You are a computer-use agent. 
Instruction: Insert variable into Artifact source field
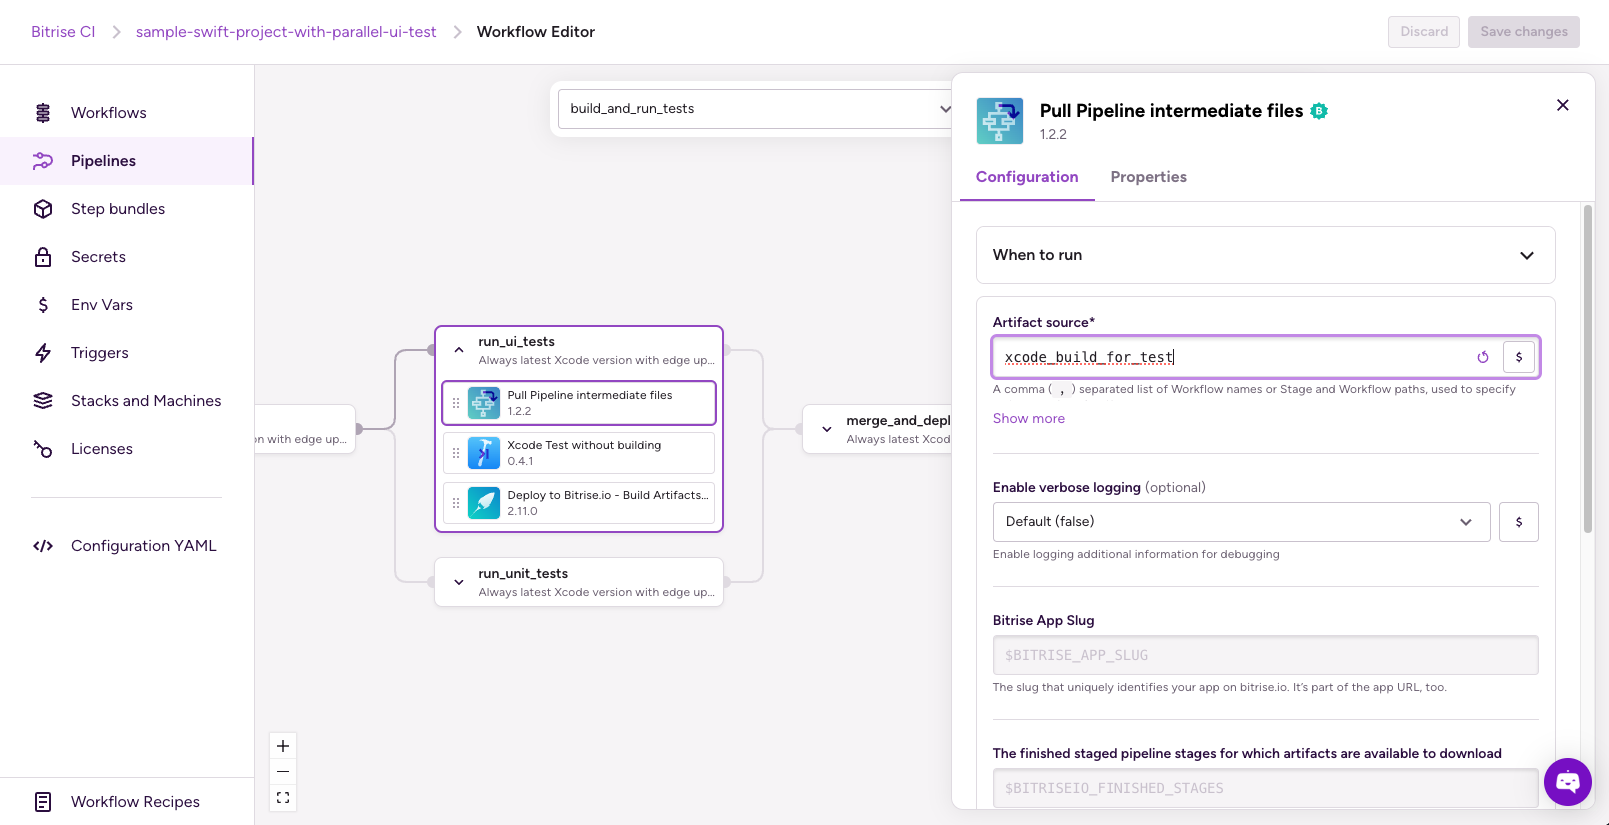coord(1519,357)
